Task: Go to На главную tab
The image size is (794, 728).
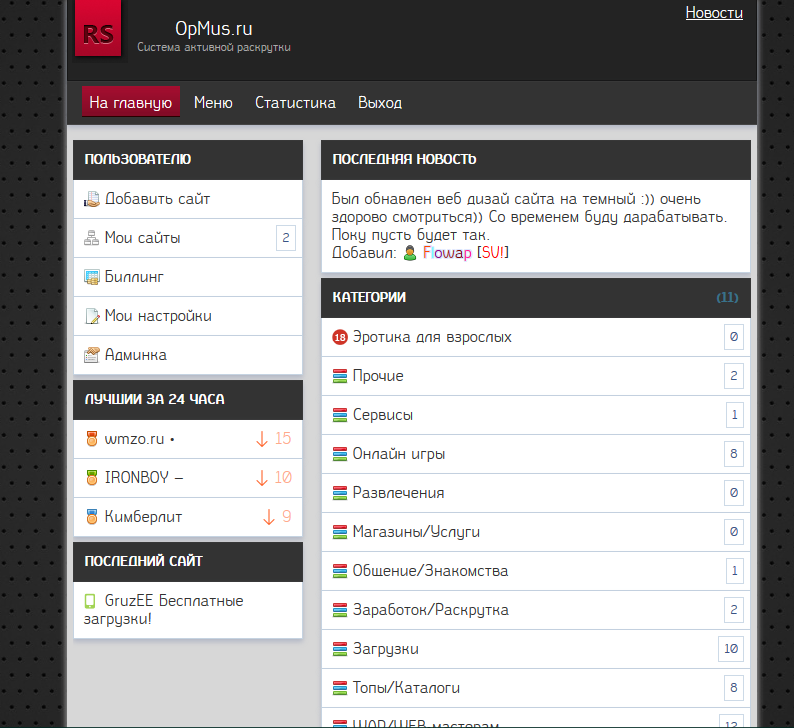Action: point(130,102)
